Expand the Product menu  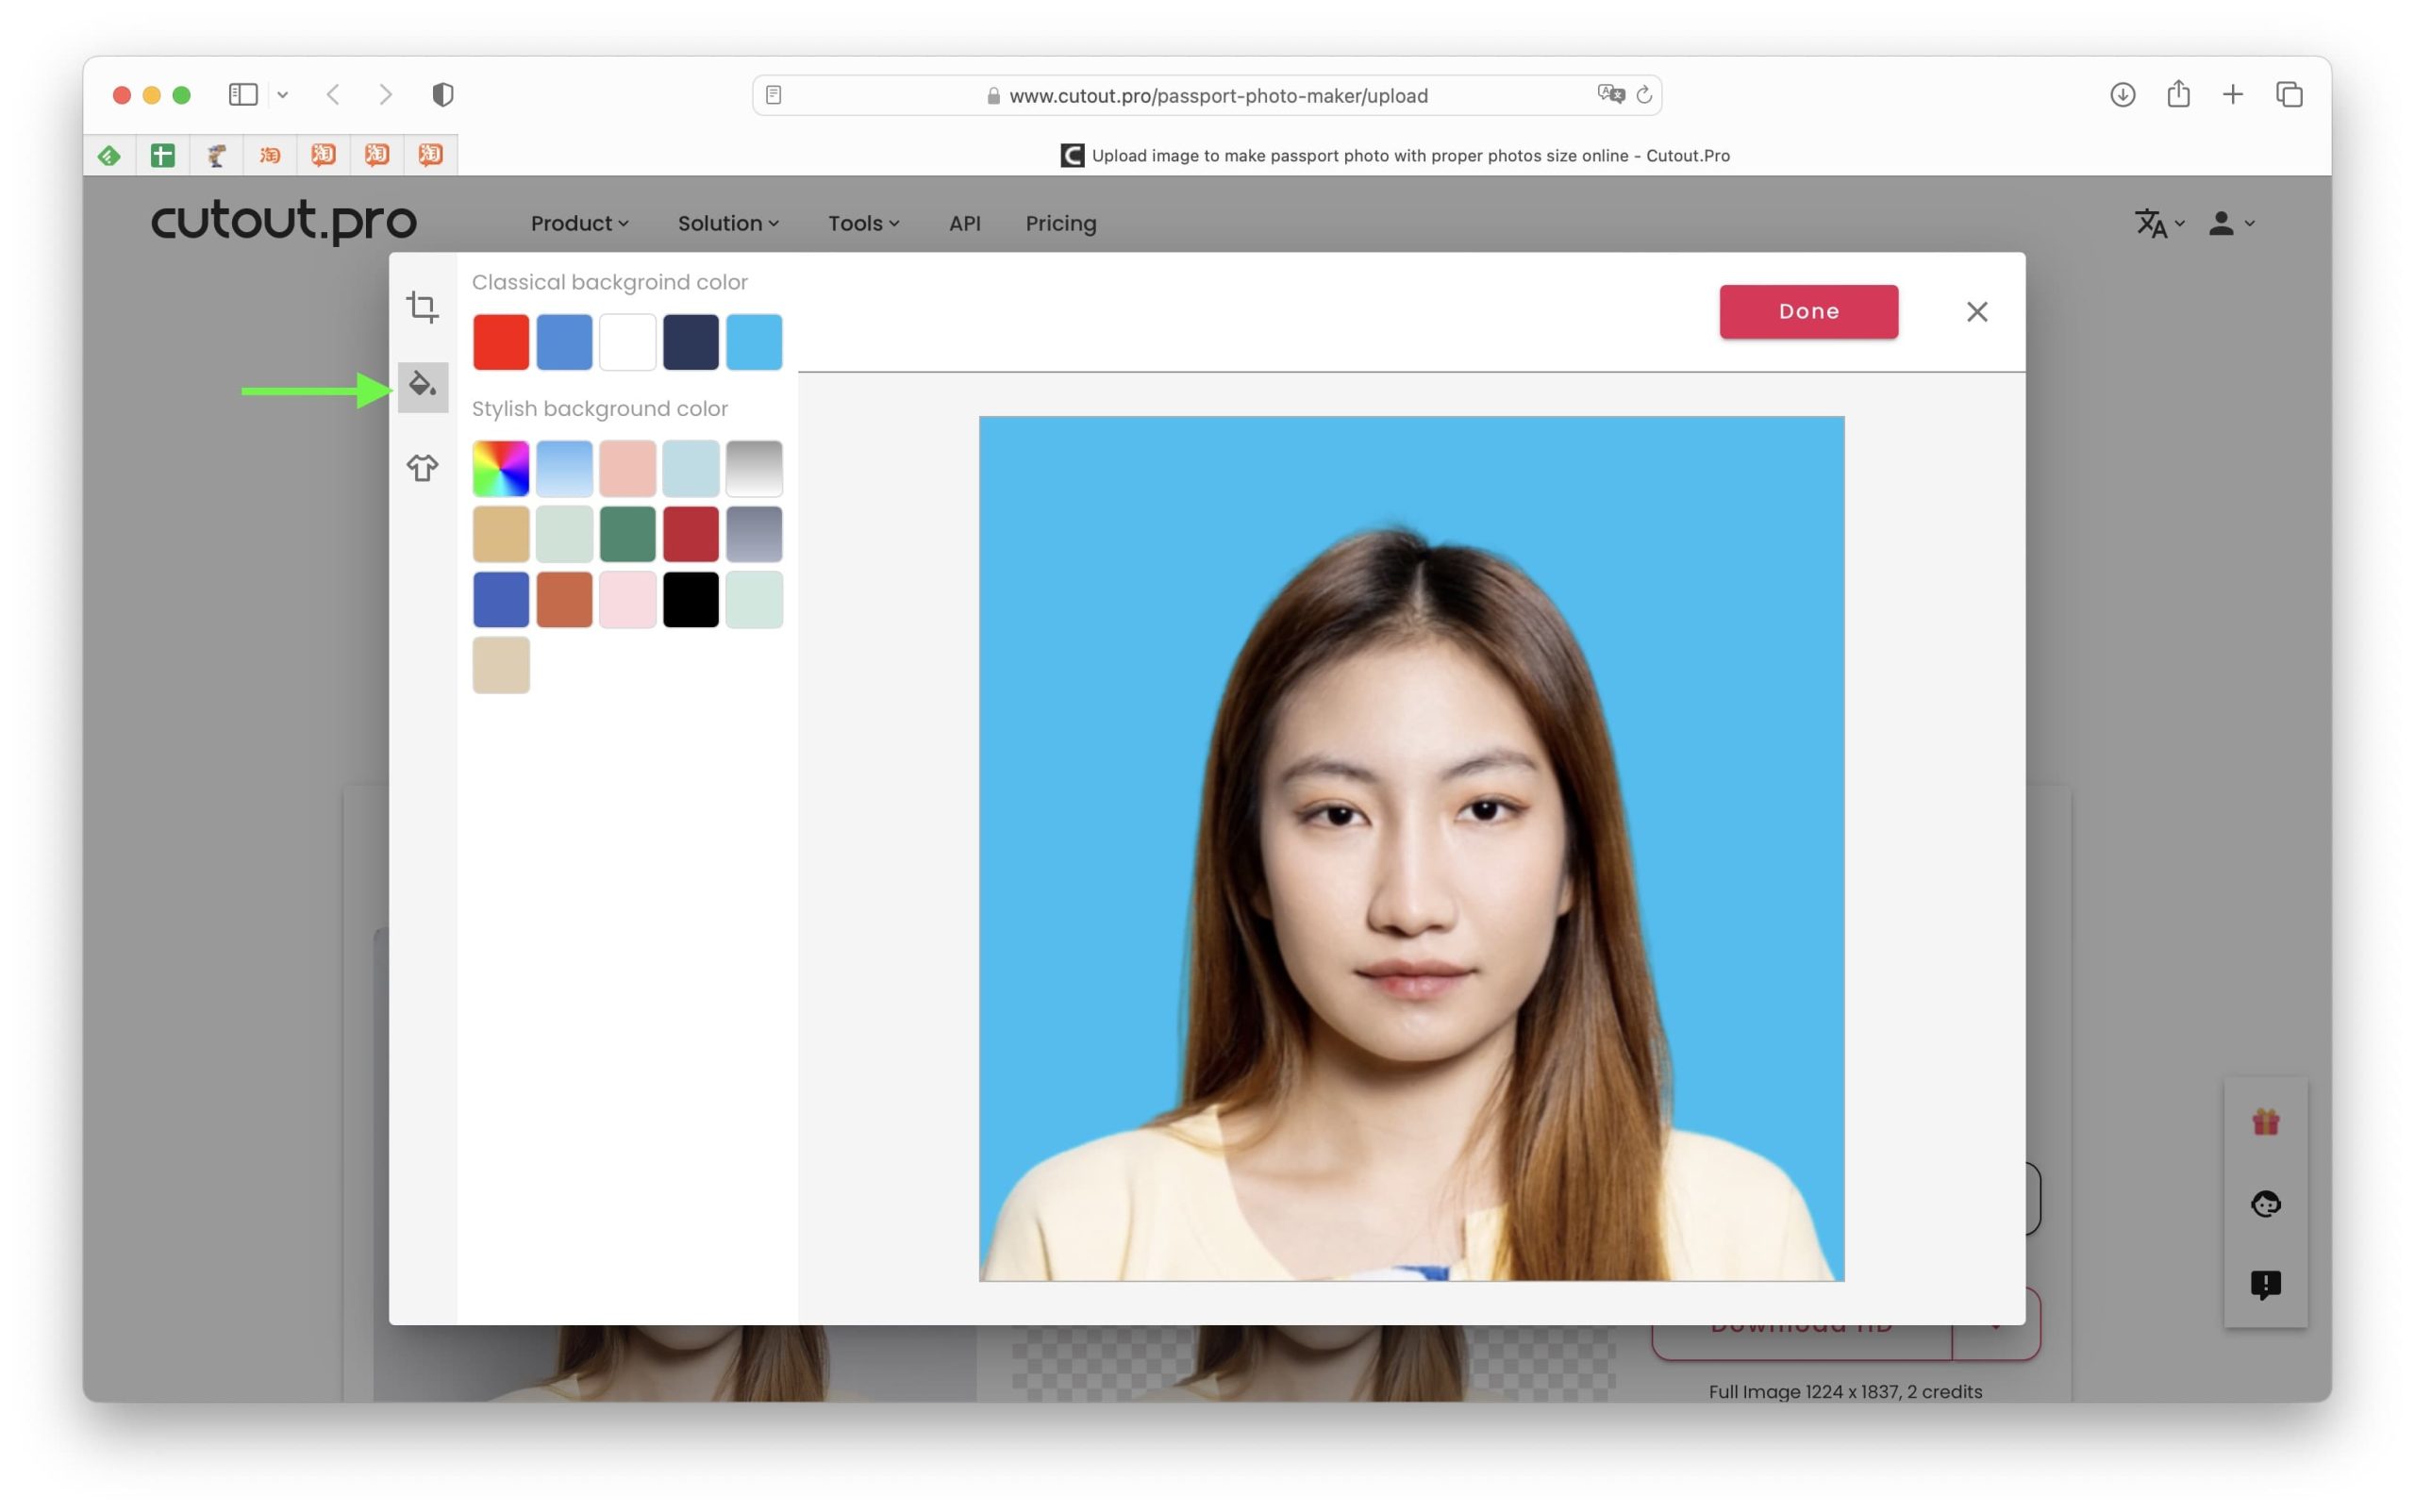pos(579,224)
